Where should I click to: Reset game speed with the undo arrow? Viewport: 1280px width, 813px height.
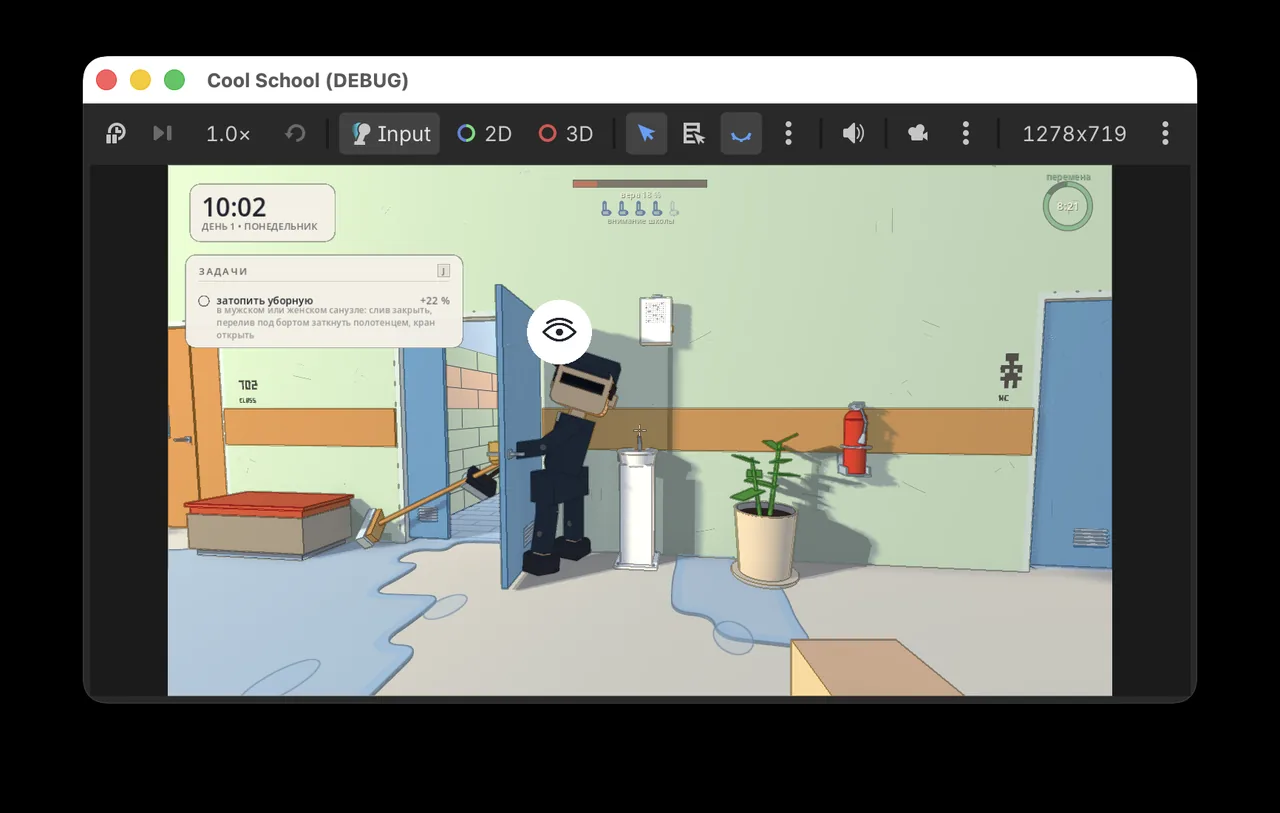click(x=295, y=134)
